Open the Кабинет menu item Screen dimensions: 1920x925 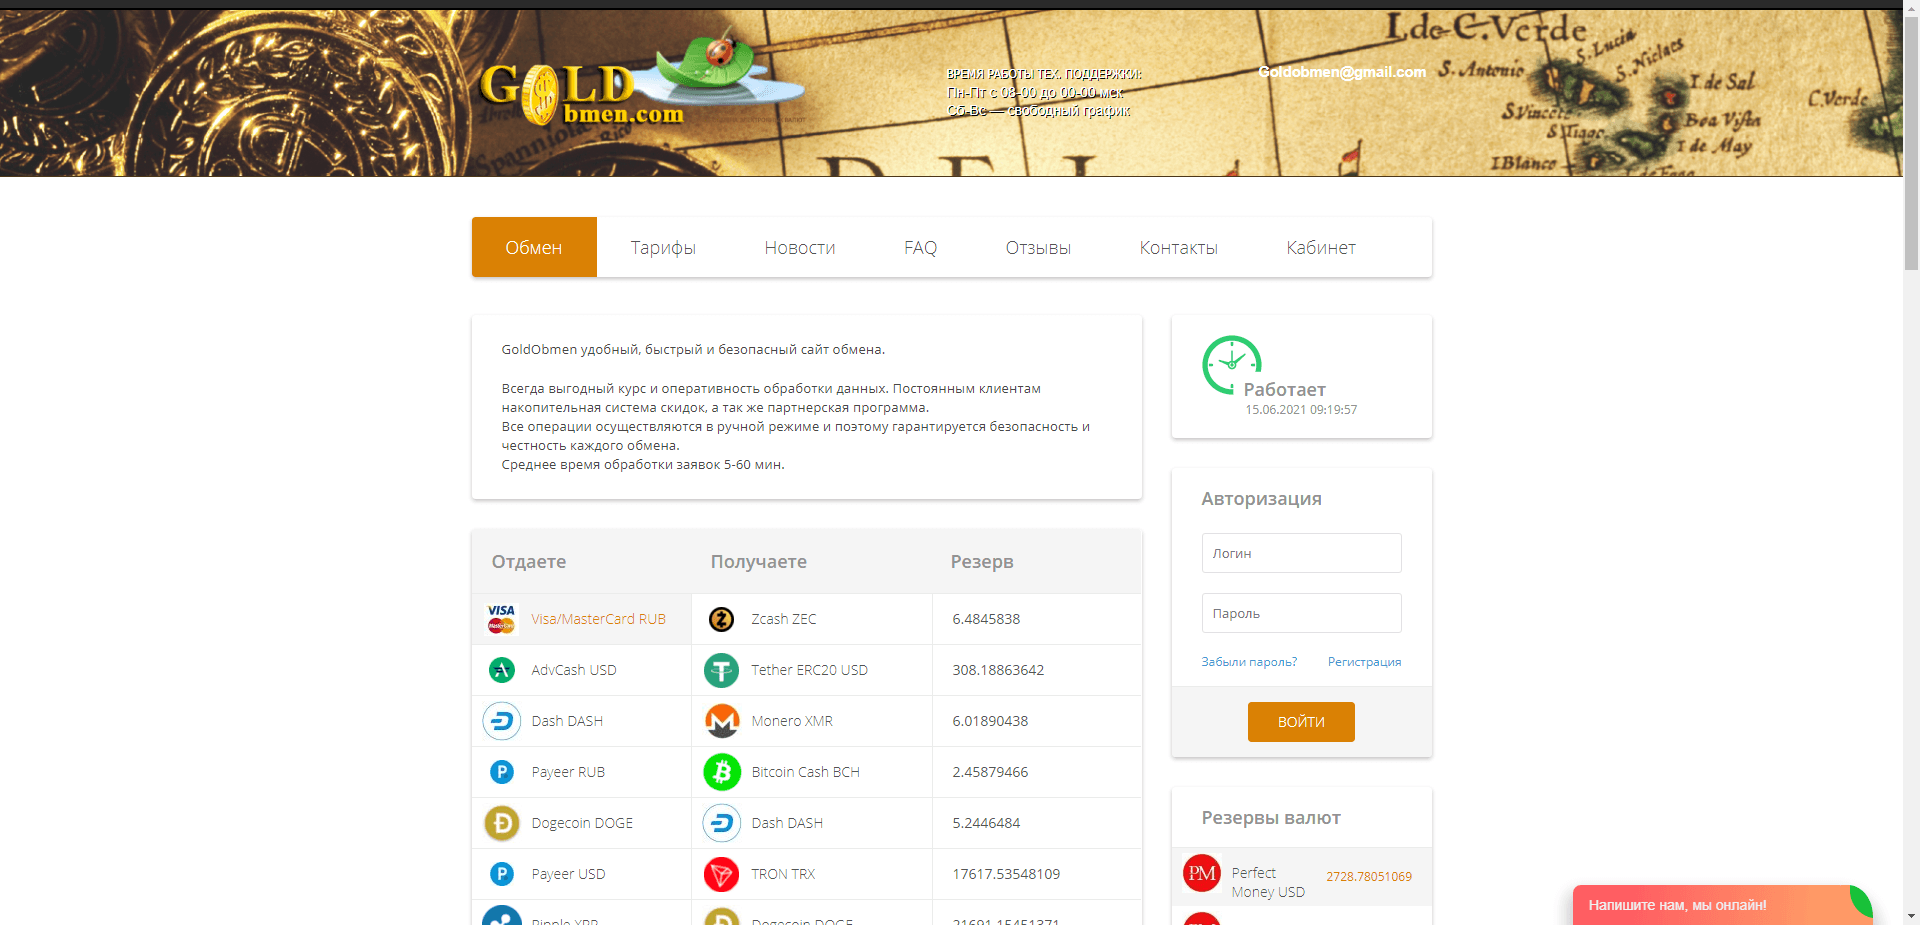pos(1321,247)
